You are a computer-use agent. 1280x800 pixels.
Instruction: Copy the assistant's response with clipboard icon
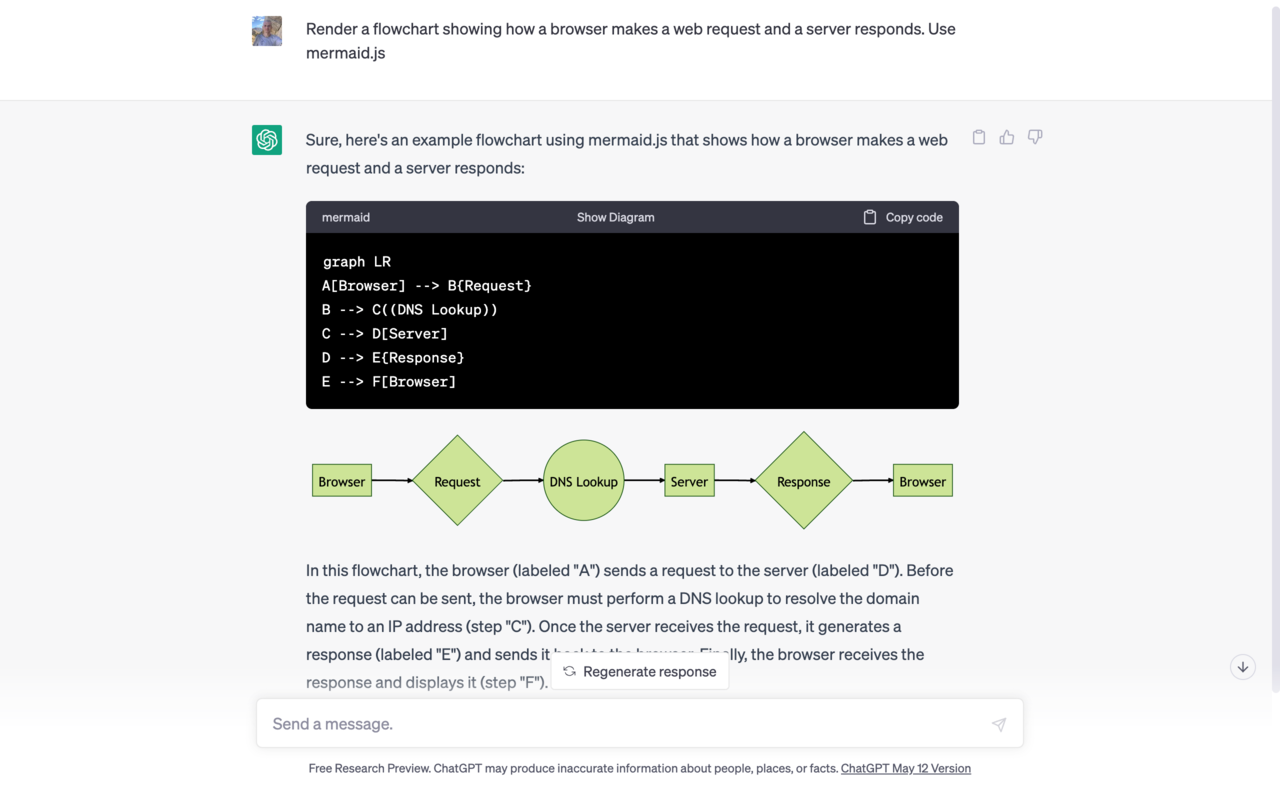(x=979, y=137)
